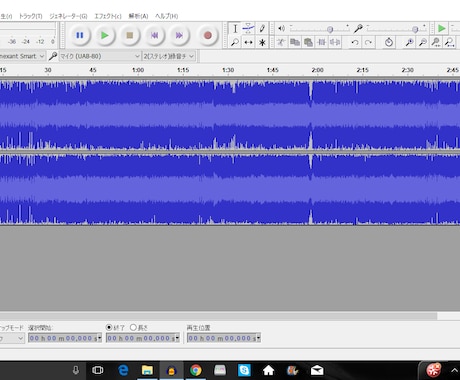Click the Silence audio icon
Screen dimensions: 460x380
tap(335, 42)
